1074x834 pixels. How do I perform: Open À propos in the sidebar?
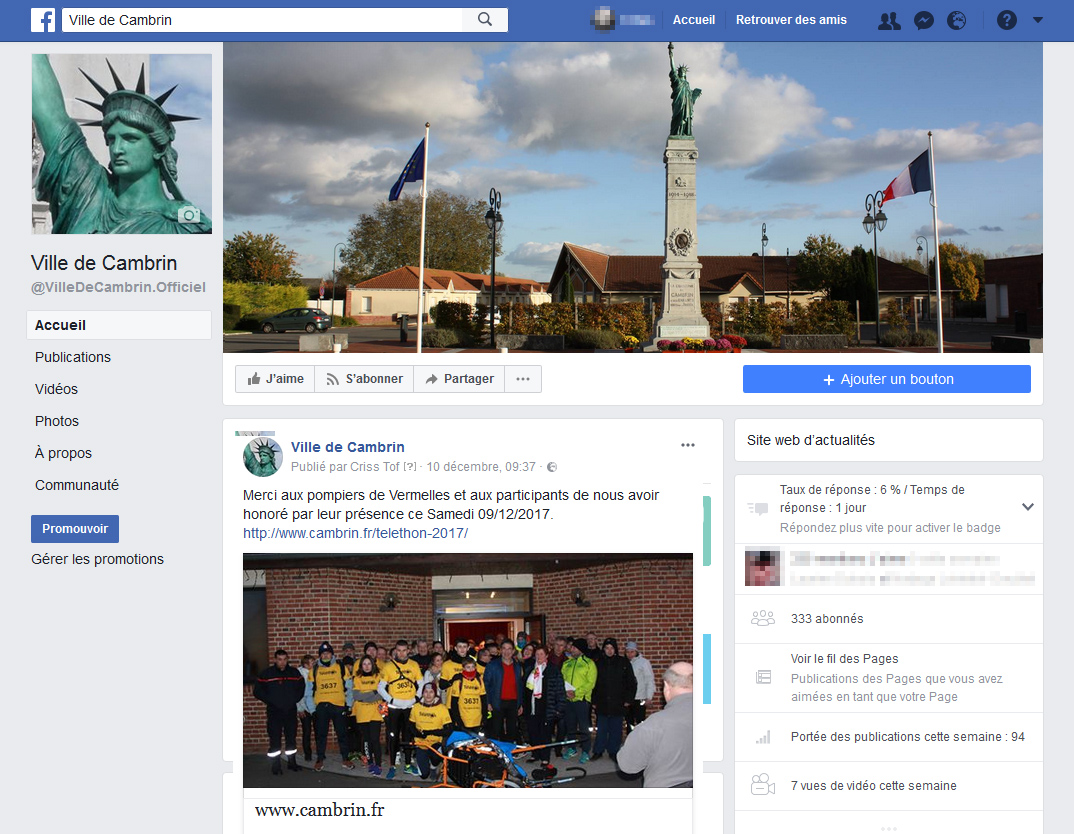63,453
